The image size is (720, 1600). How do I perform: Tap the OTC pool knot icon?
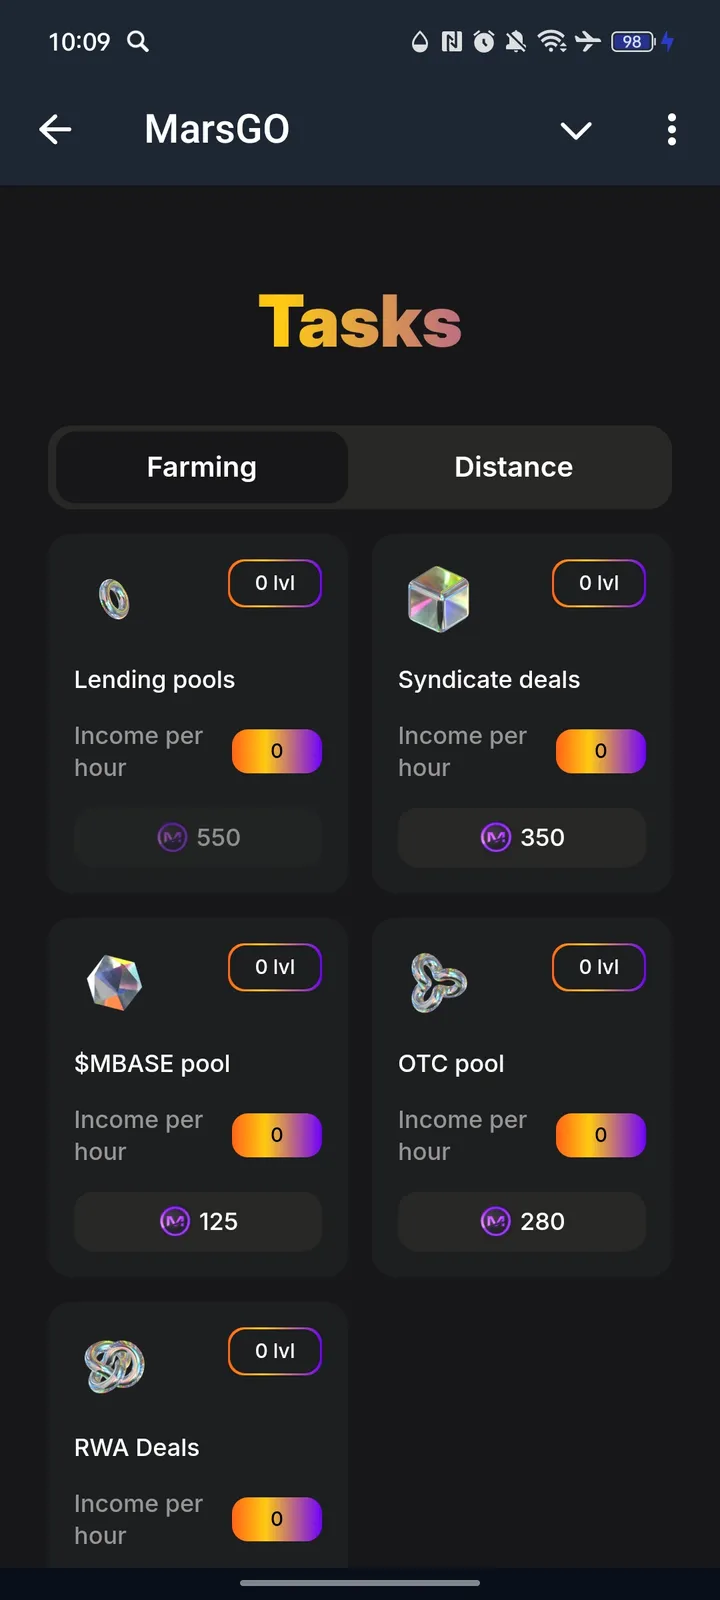tap(438, 982)
